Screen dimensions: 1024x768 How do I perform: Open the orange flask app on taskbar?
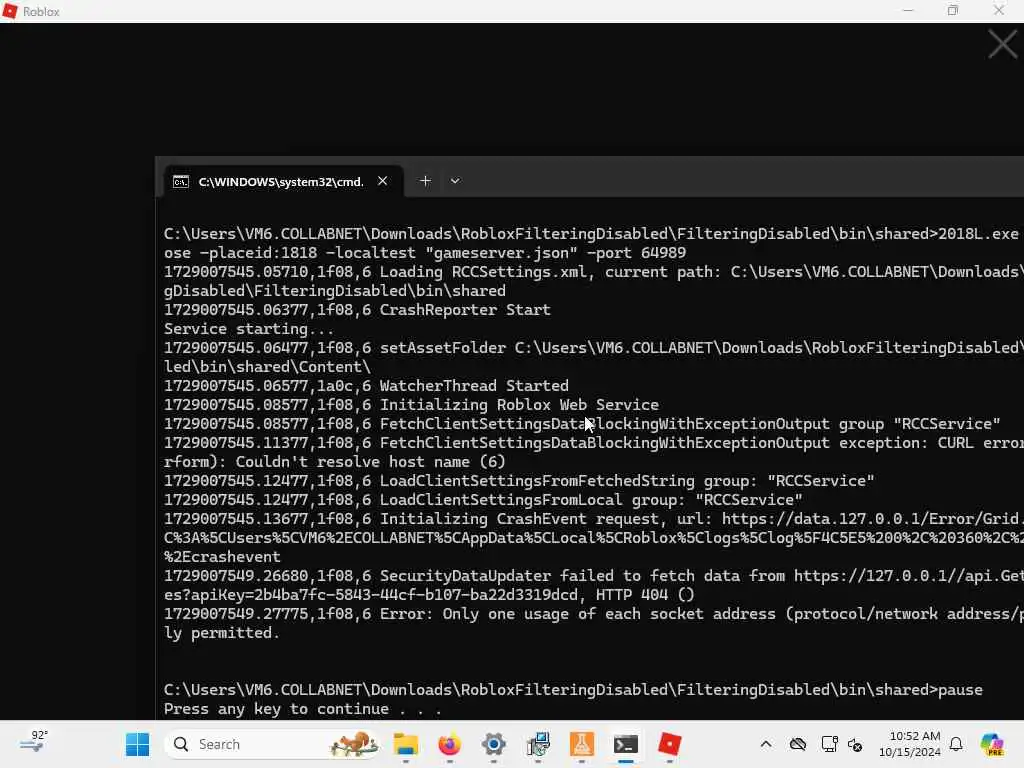(x=582, y=744)
